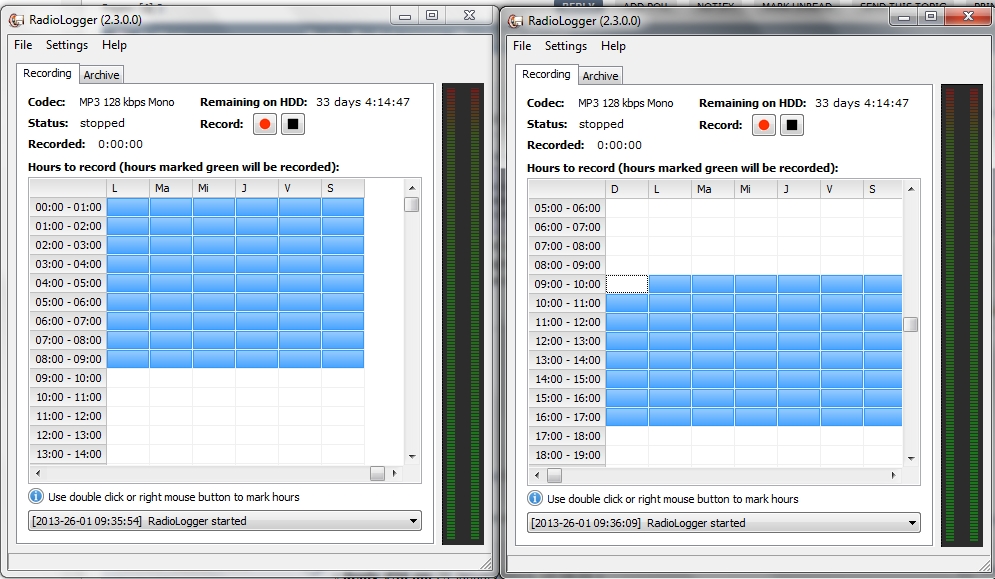Screen dimensions: 995x579
Task: Click Remaining on HDD value in left window
Action: (x=363, y=102)
